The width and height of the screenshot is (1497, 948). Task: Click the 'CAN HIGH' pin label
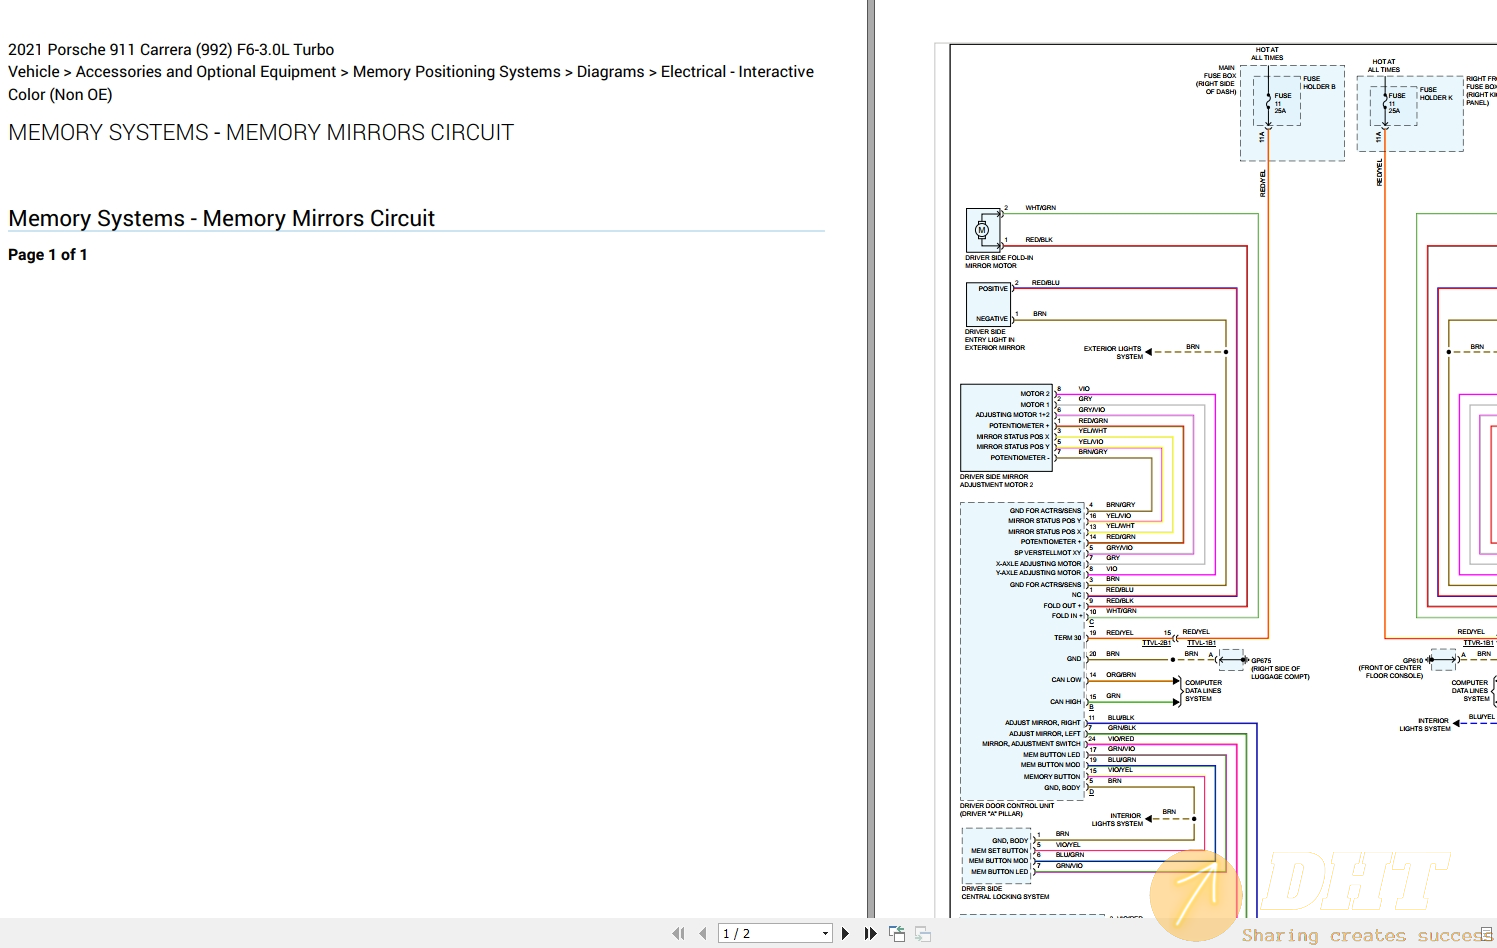[x=1065, y=702]
